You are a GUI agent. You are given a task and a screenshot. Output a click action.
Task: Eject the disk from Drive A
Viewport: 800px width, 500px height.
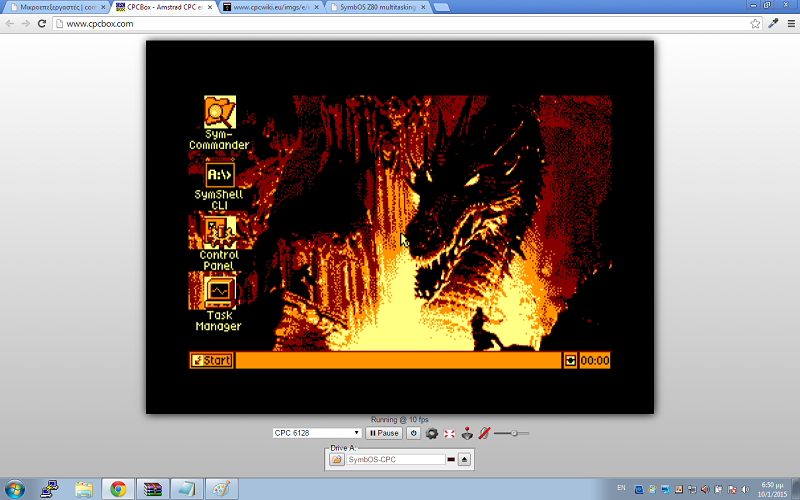click(464, 459)
